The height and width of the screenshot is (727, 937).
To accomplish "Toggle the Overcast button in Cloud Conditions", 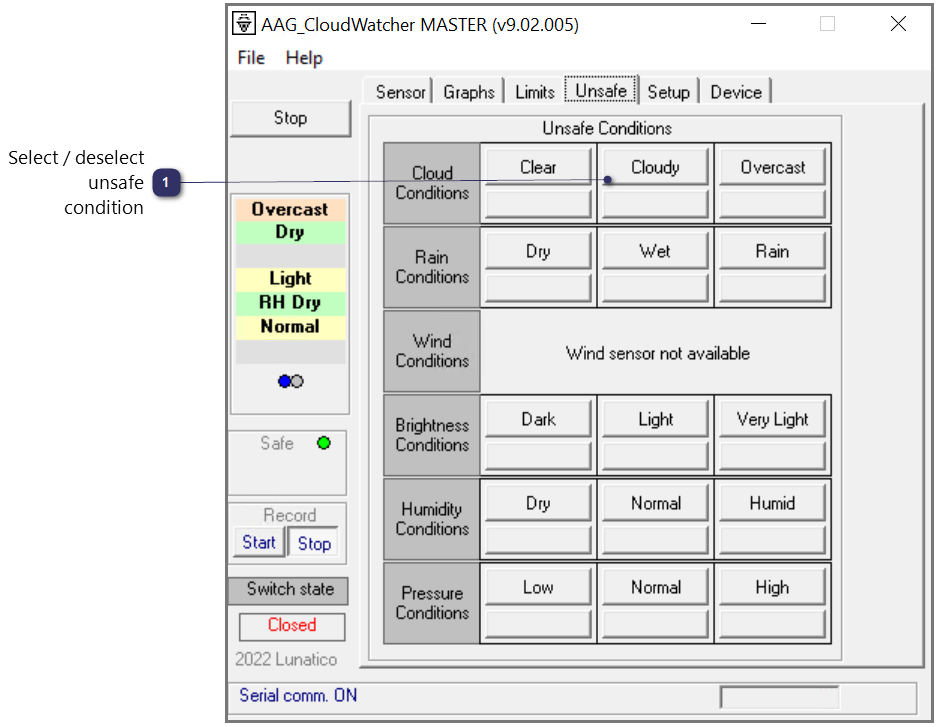I will (x=772, y=167).
